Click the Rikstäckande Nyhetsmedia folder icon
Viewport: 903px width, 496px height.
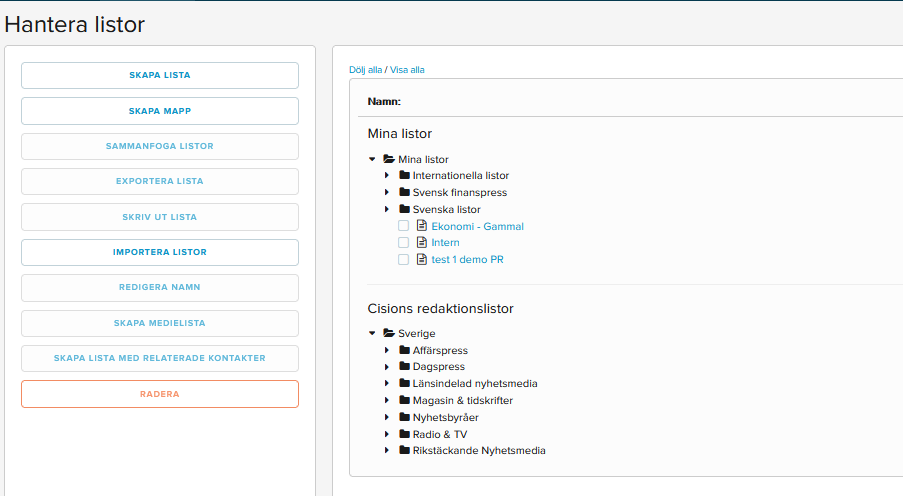pyautogui.click(x=404, y=450)
